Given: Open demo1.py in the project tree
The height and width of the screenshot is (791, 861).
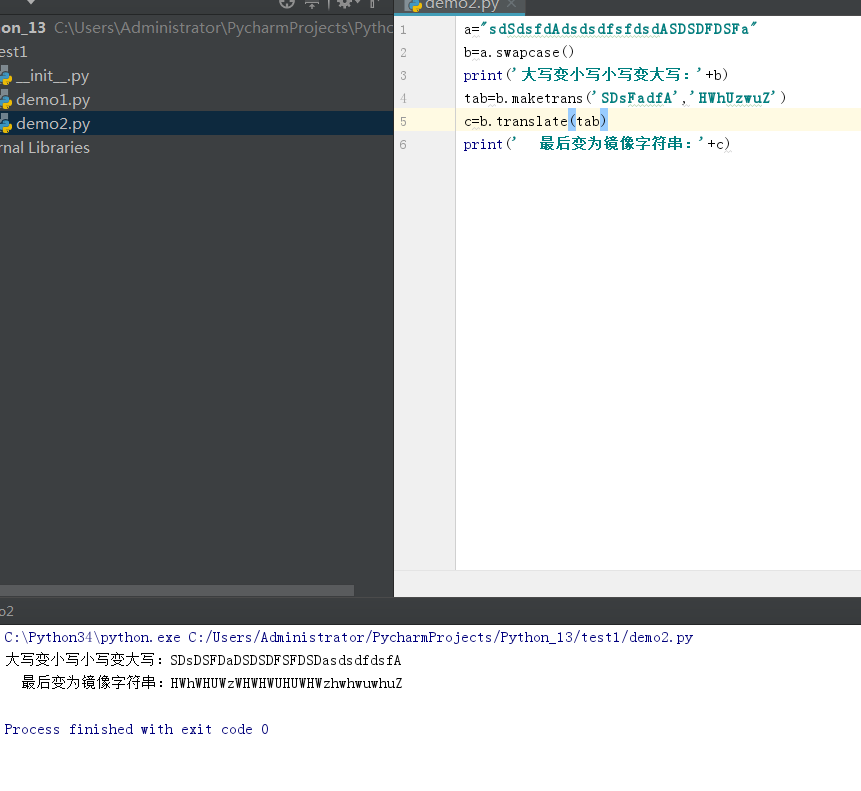Looking at the screenshot, I should tap(53, 100).
